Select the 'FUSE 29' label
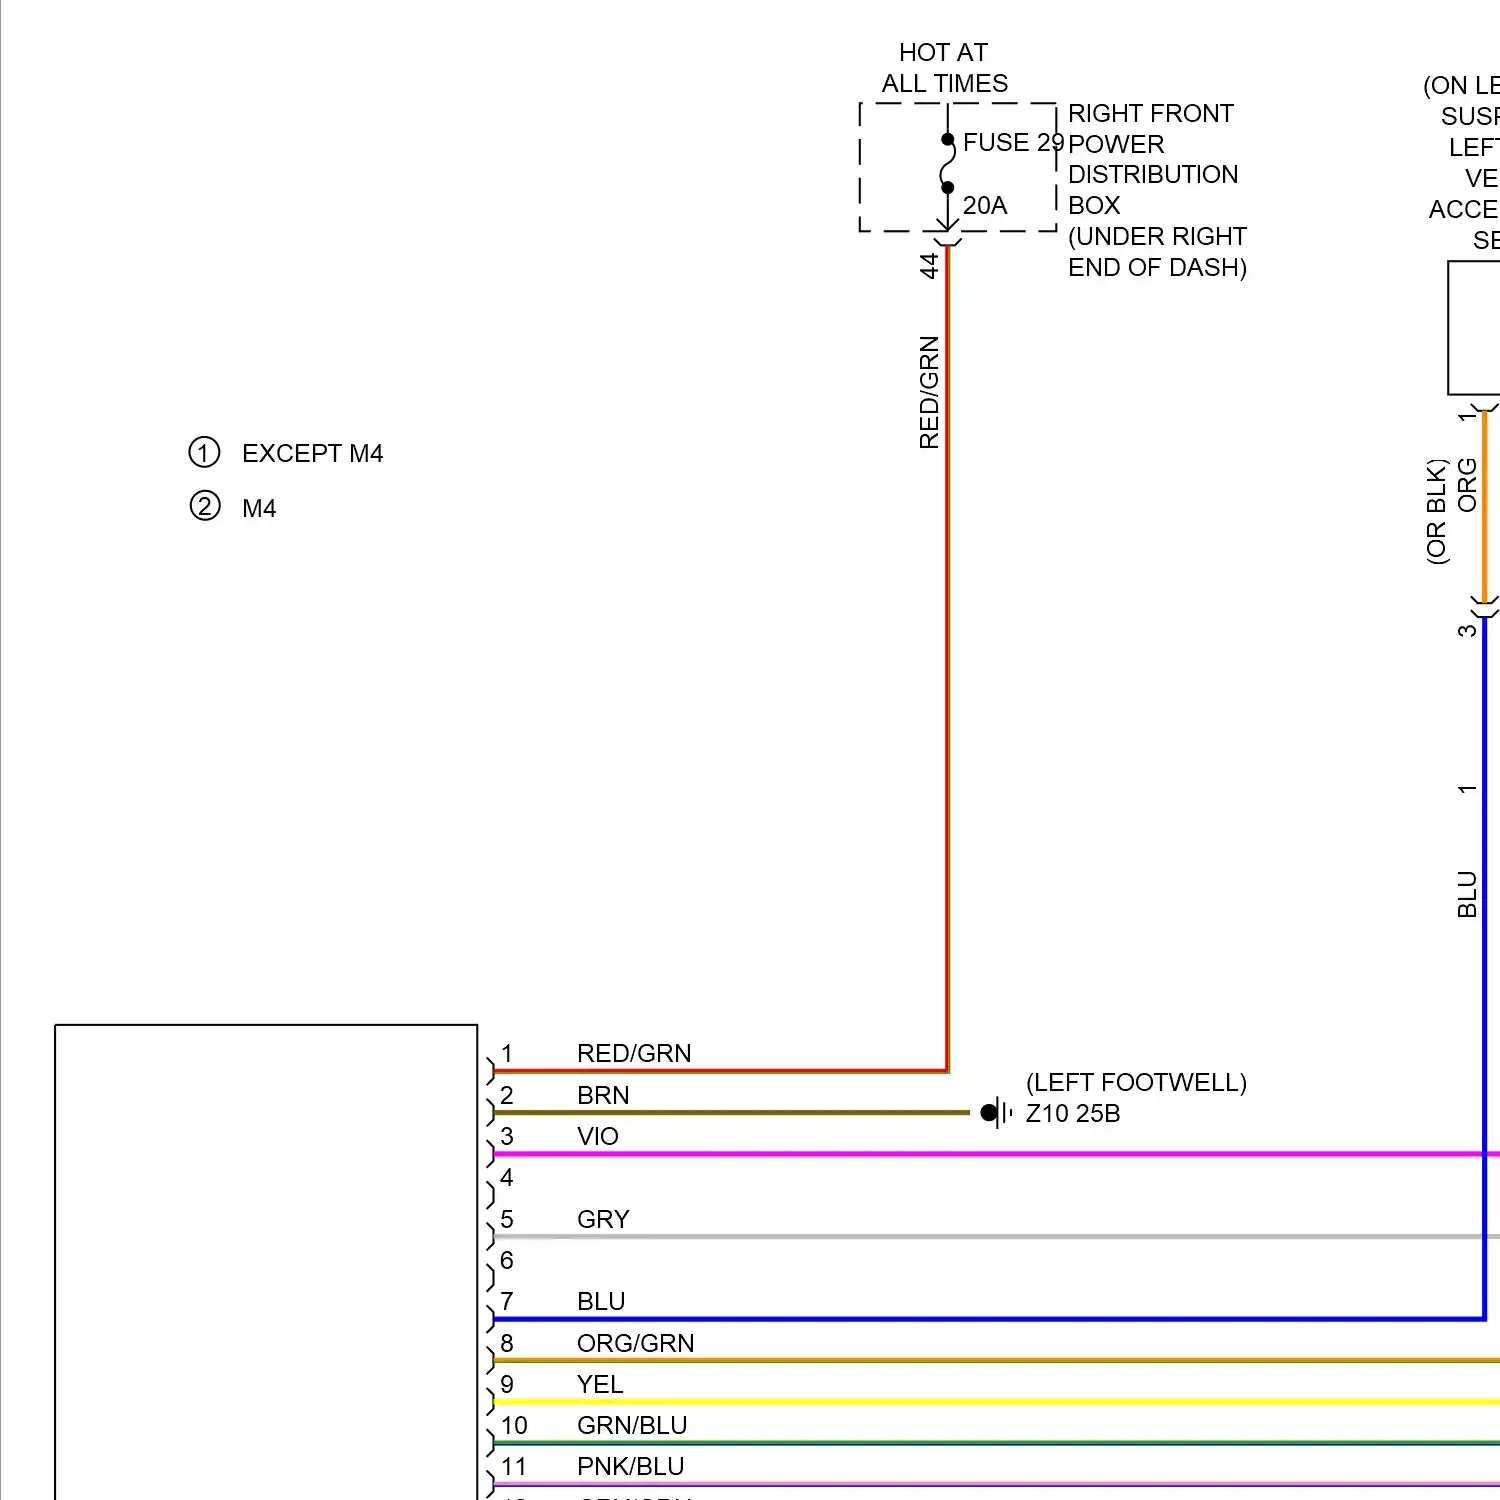 coord(1012,143)
